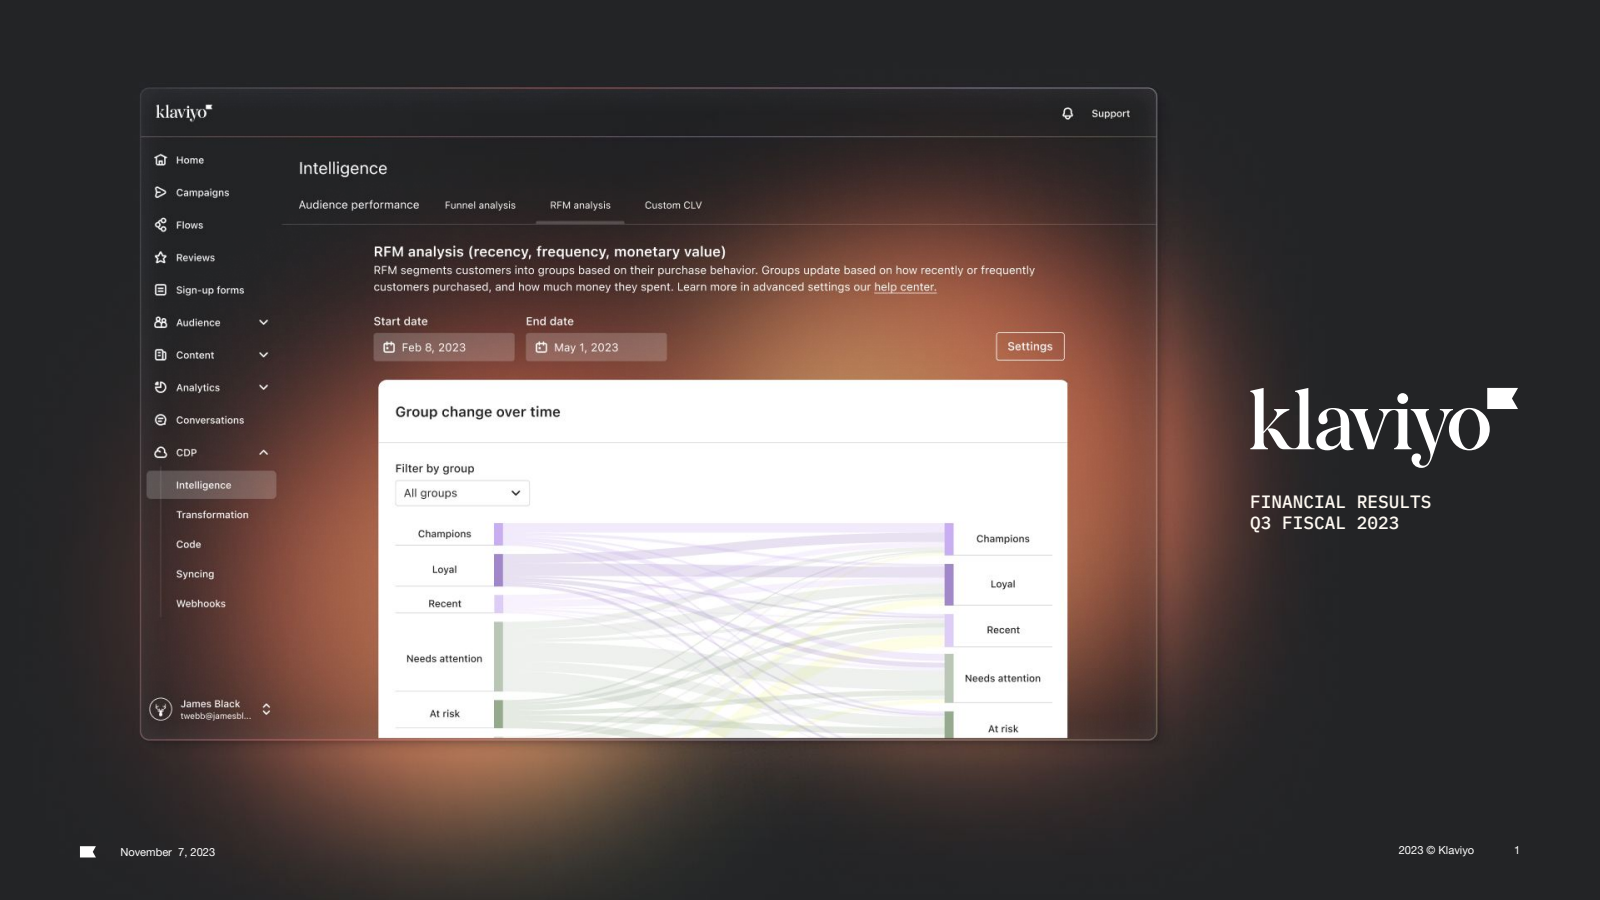Click the Home label in the sidebar

[x=190, y=160]
